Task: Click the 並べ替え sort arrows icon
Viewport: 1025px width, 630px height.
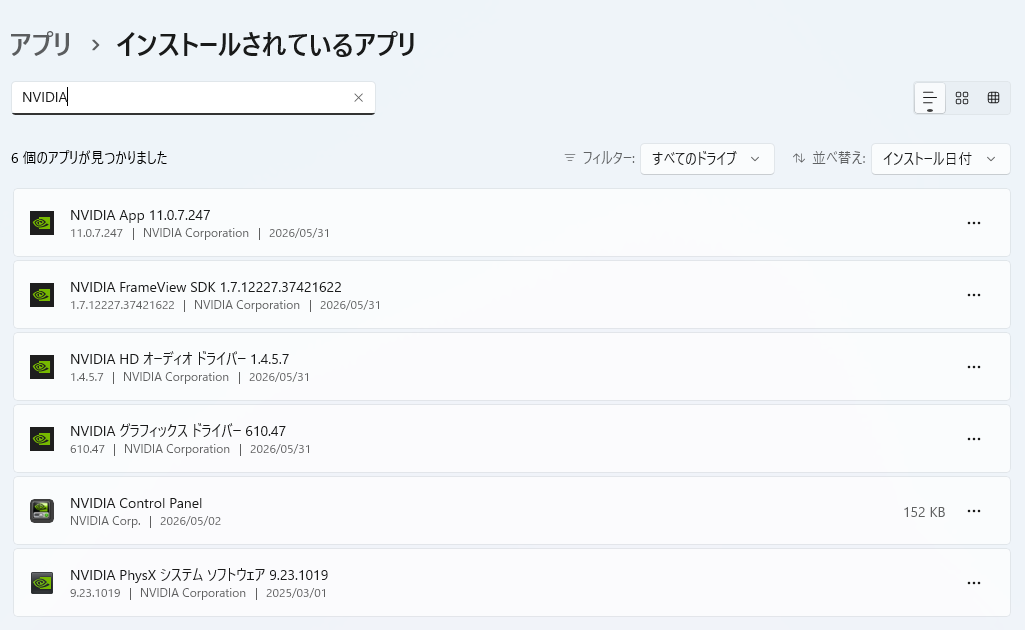Action: tap(798, 158)
